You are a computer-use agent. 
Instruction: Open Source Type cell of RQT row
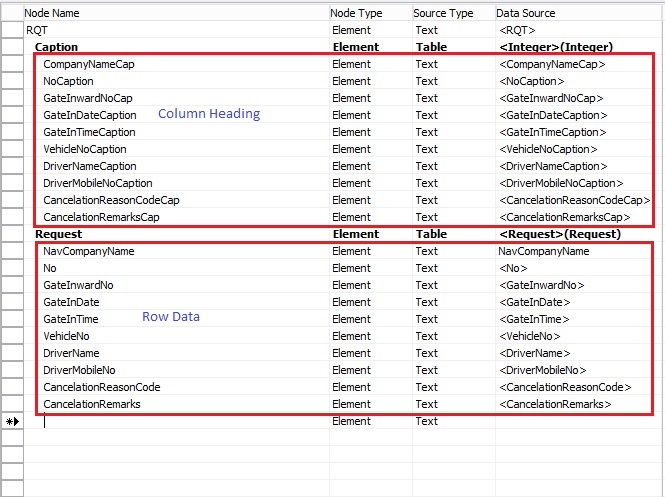pyautogui.click(x=452, y=30)
